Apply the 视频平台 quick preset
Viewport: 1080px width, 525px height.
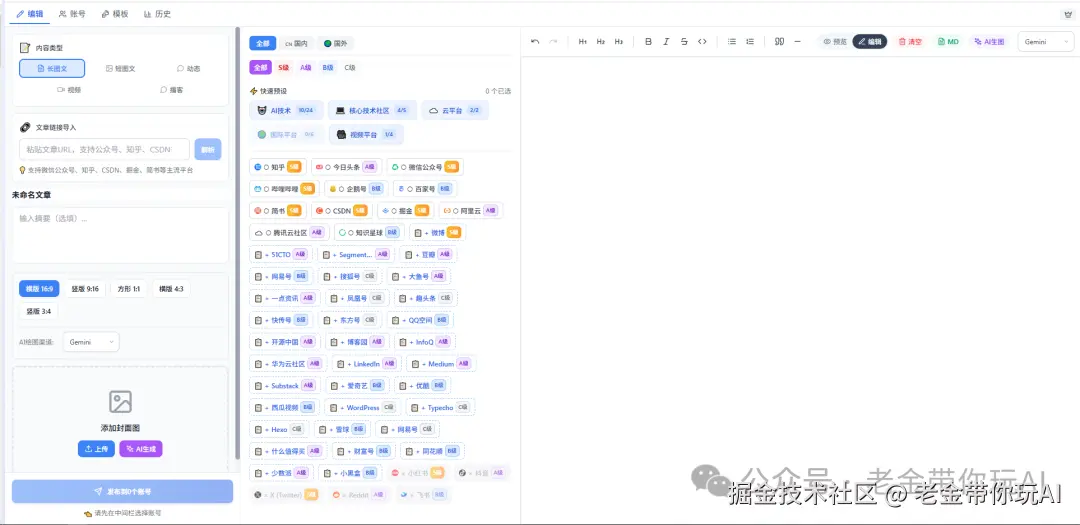point(366,134)
